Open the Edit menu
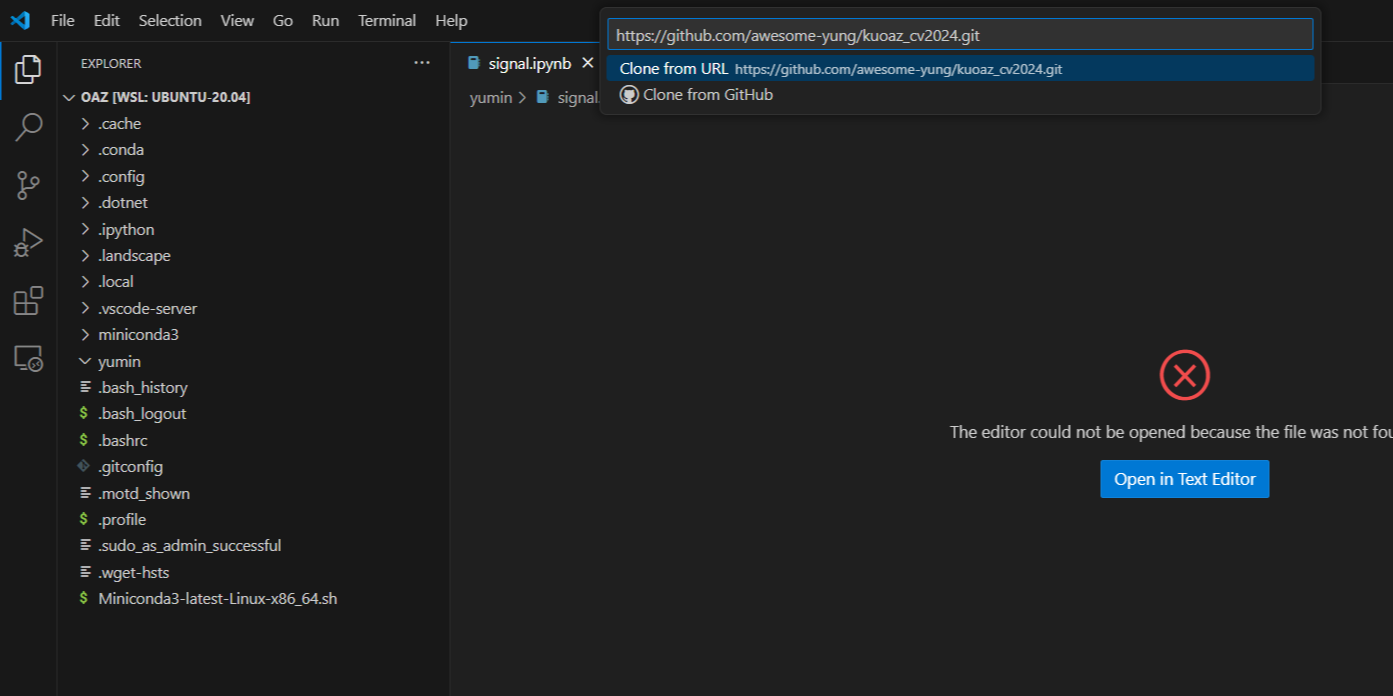 pos(106,20)
